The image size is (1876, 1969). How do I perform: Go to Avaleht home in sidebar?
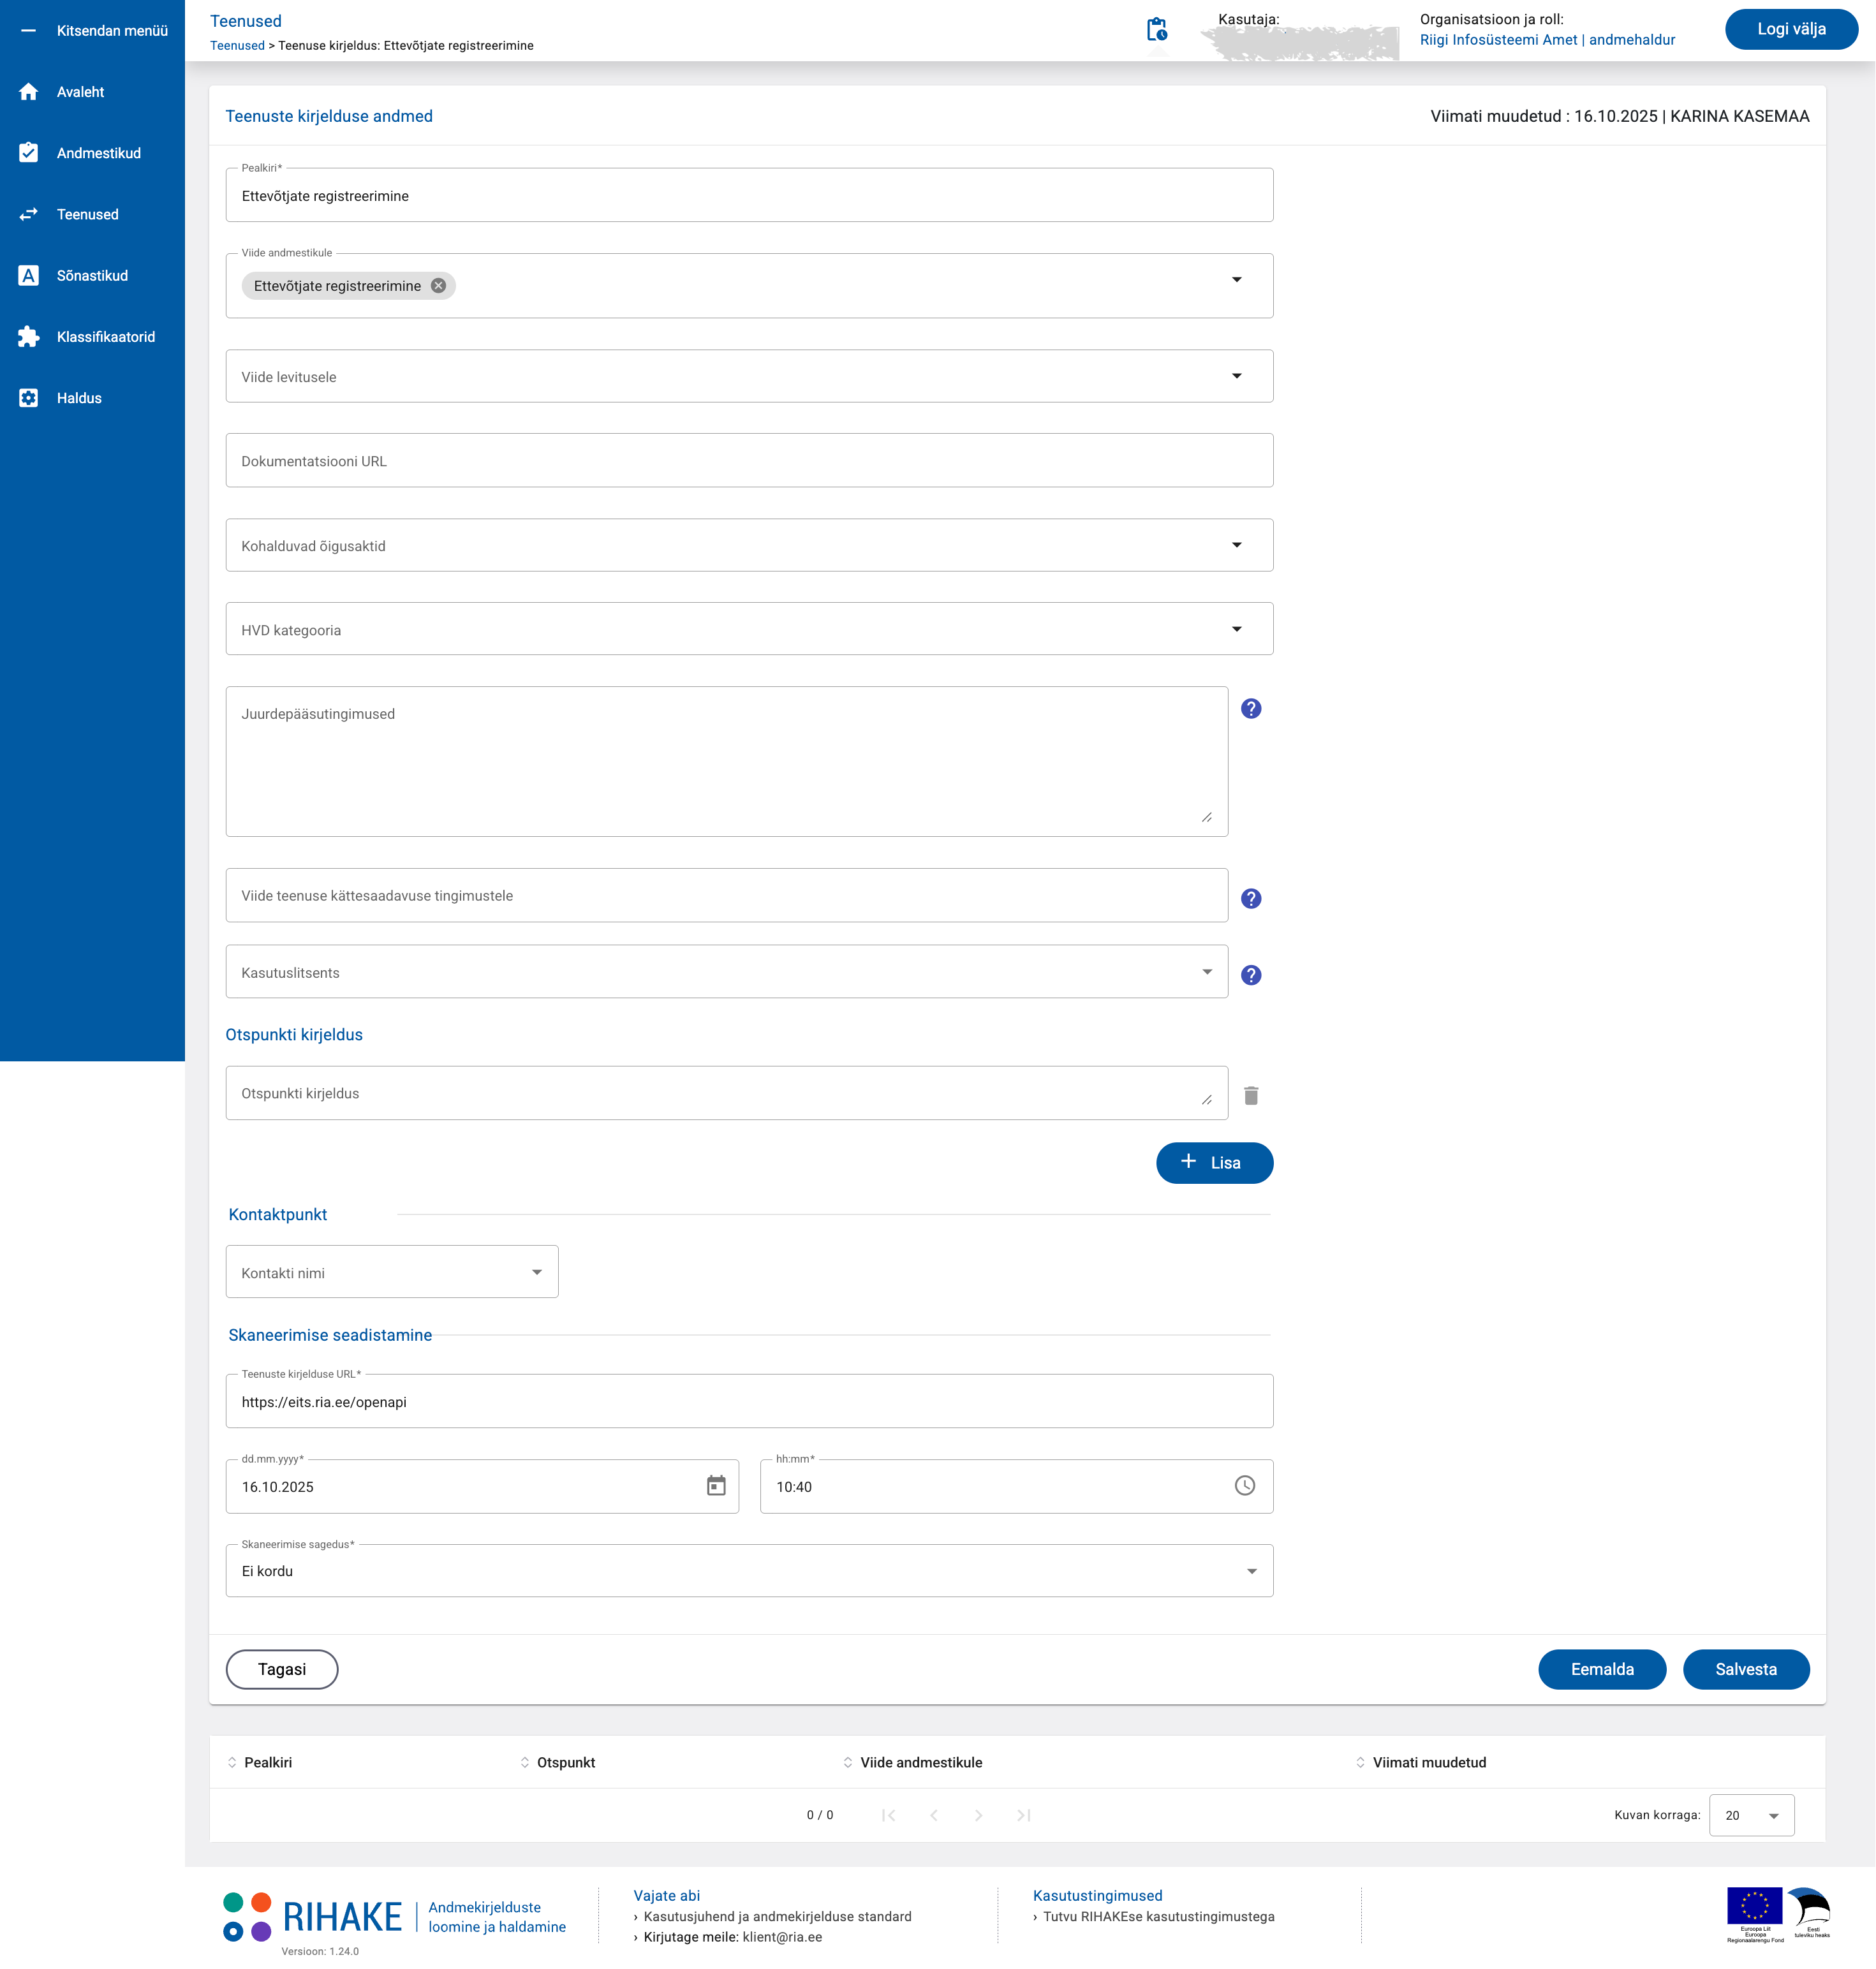click(80, 92)
